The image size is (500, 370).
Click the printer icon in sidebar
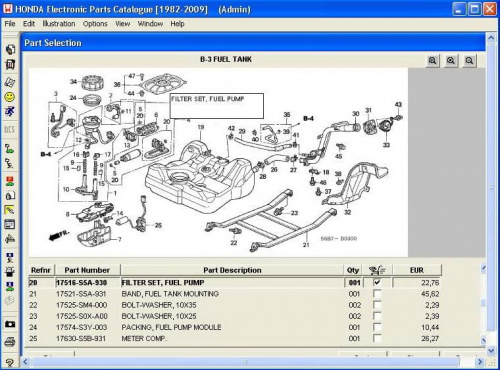point(10,342)
